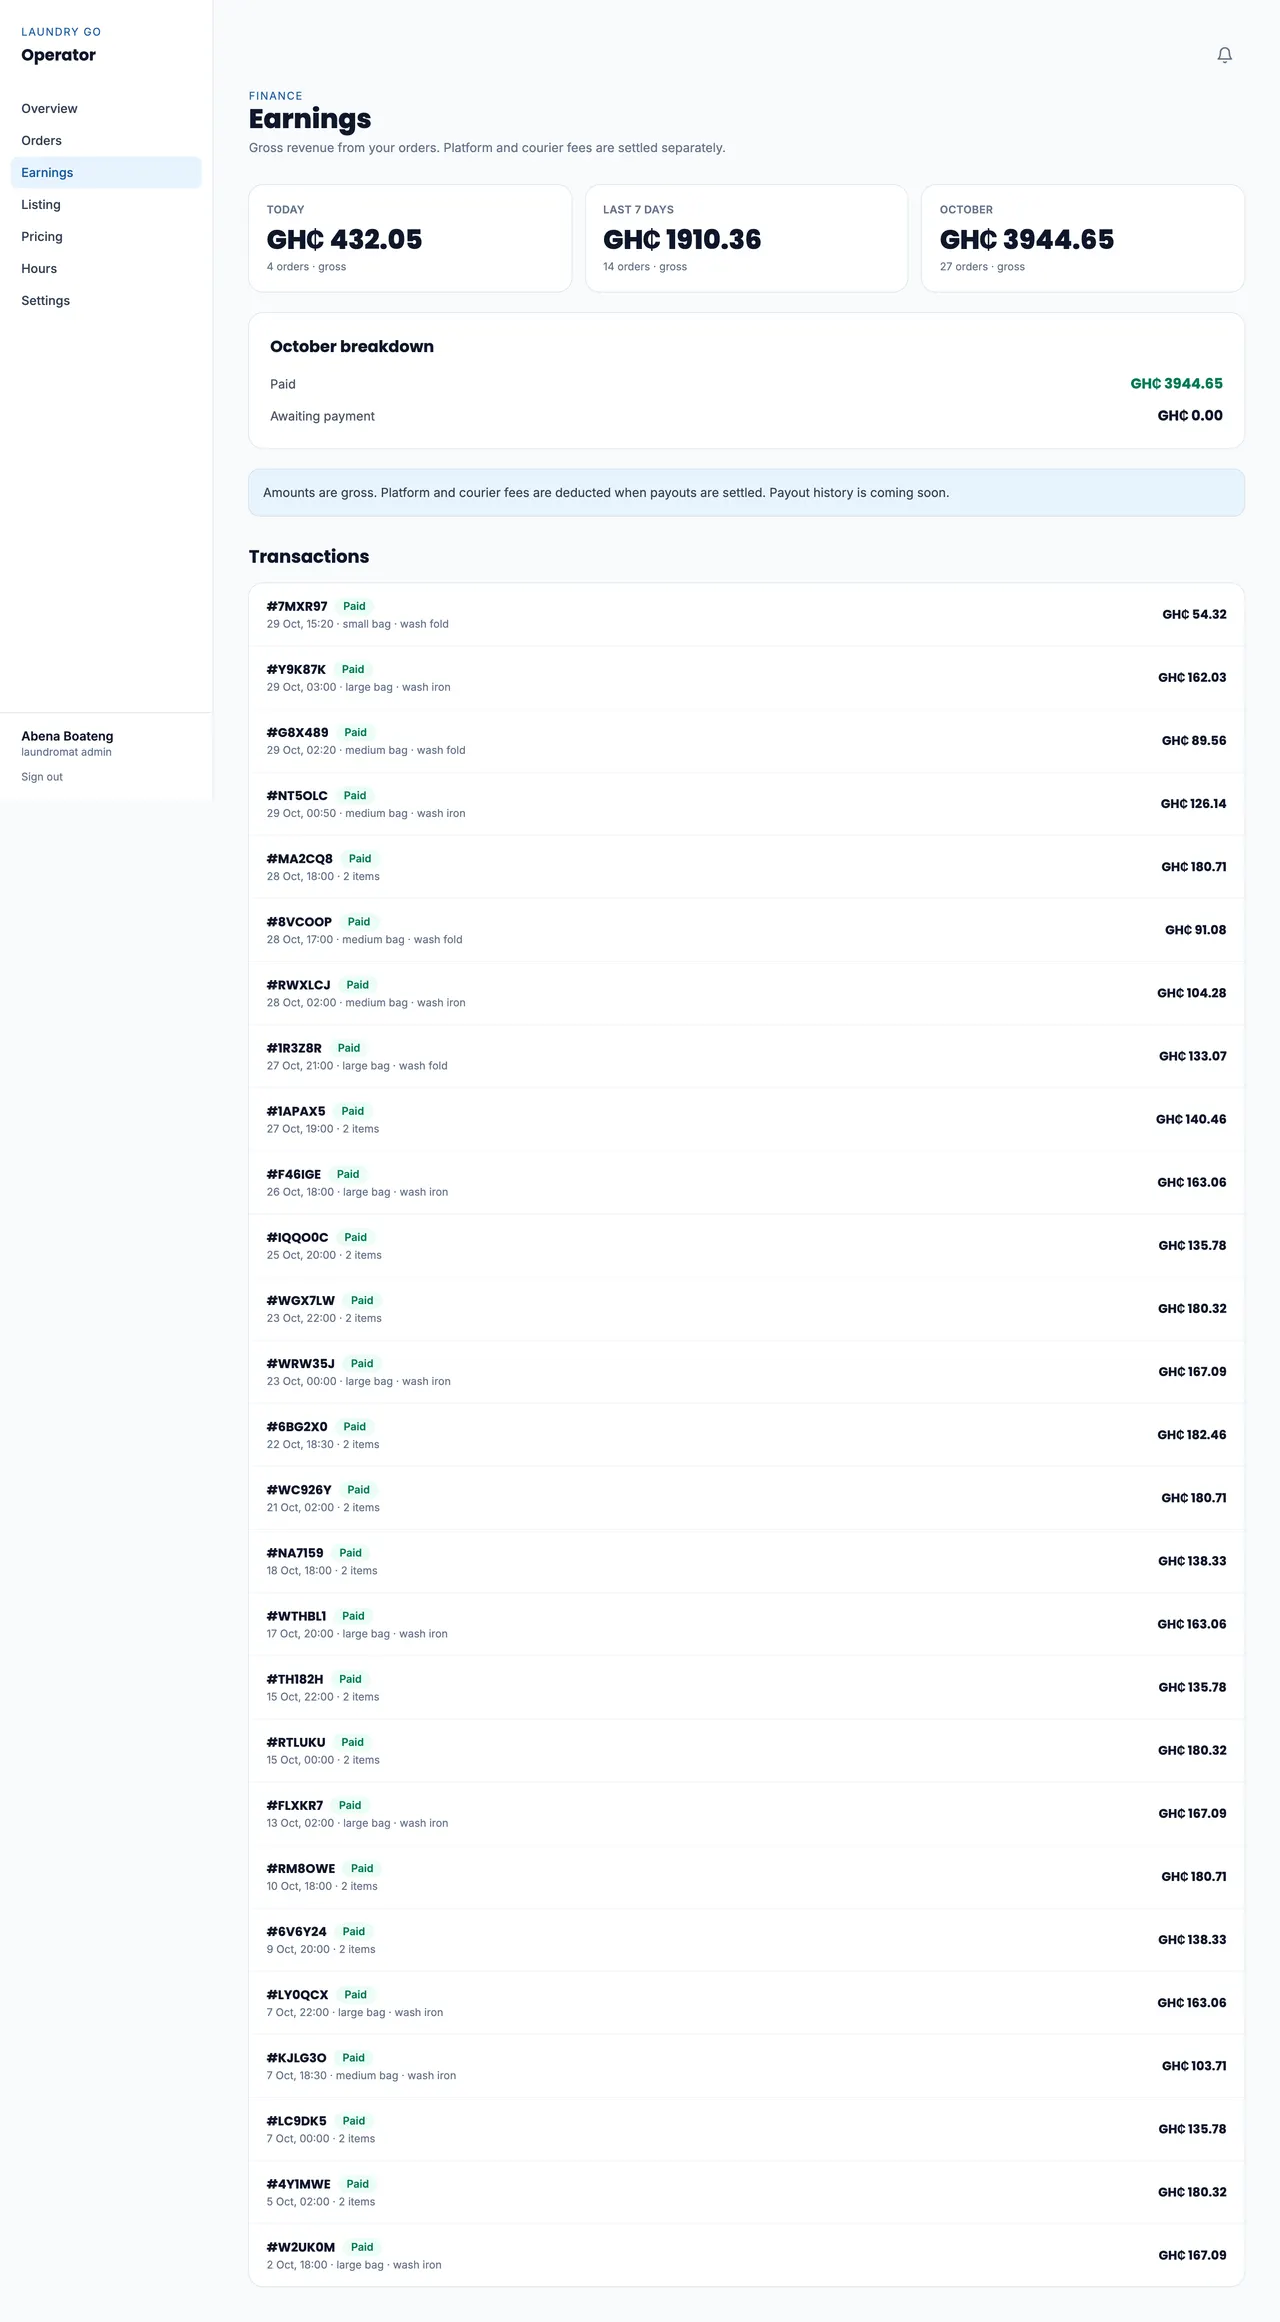The image size is (1280, 2322).
Task: Select transaction #MA2CQ8
Action: click(746, 867)
